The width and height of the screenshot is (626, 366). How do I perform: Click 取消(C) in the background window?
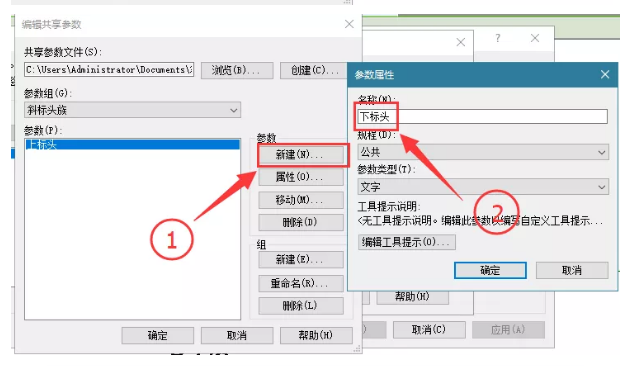tap(429, 330)
